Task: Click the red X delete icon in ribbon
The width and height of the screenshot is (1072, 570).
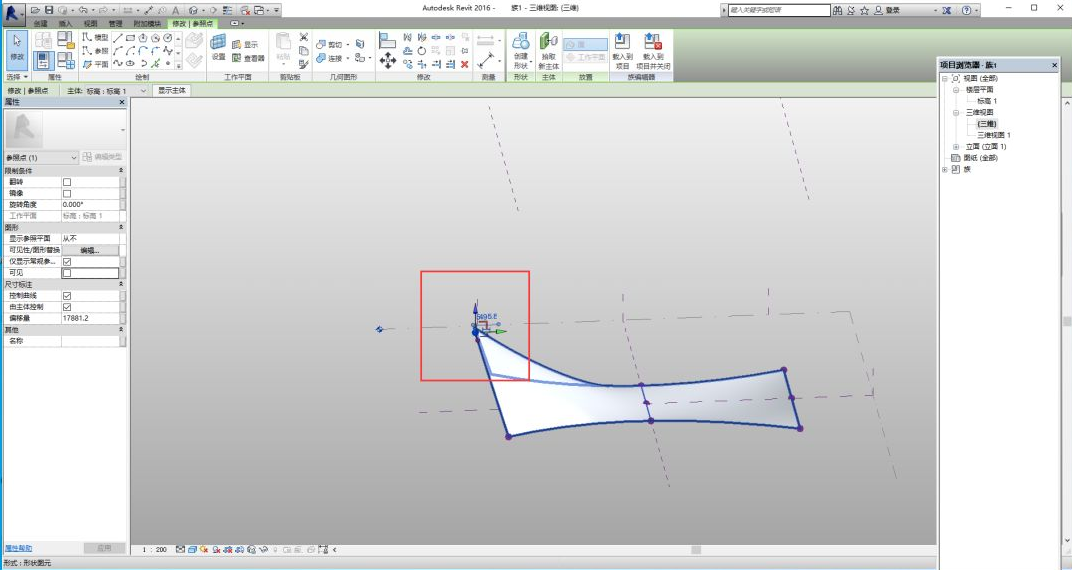Action: (x=464, y=64)
